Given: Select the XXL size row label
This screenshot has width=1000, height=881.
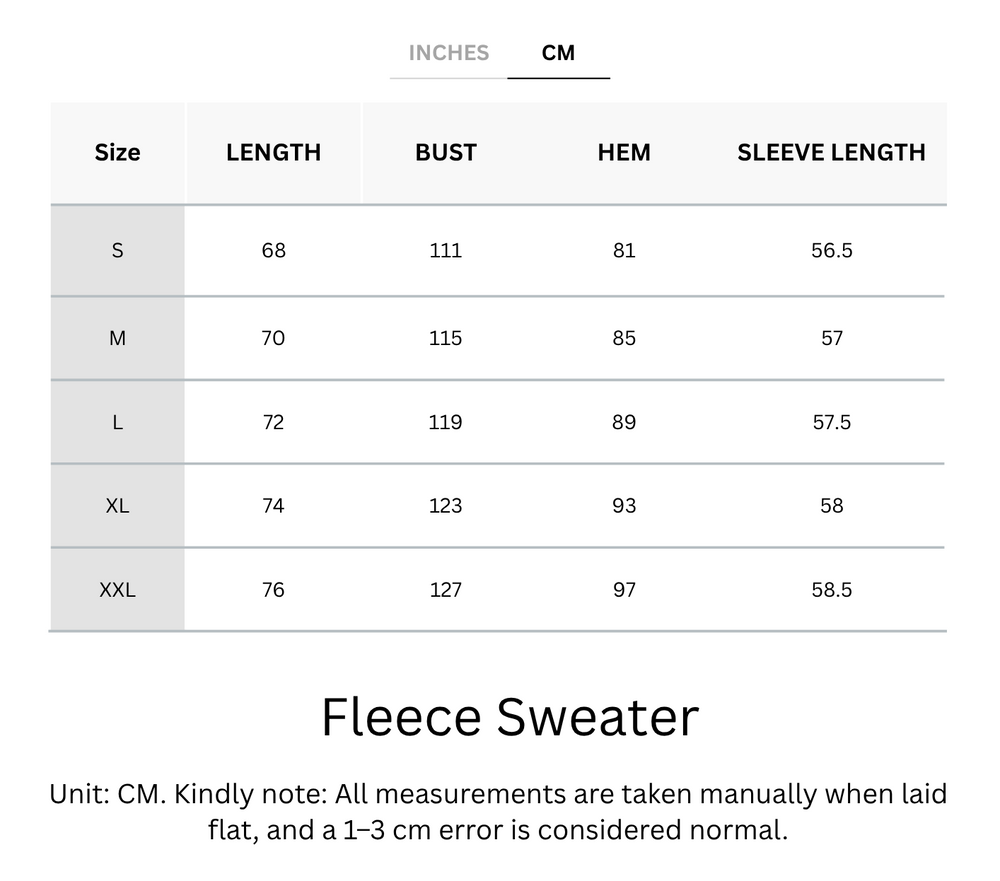Looking at the screenshot, I should (x=117, y=590).
